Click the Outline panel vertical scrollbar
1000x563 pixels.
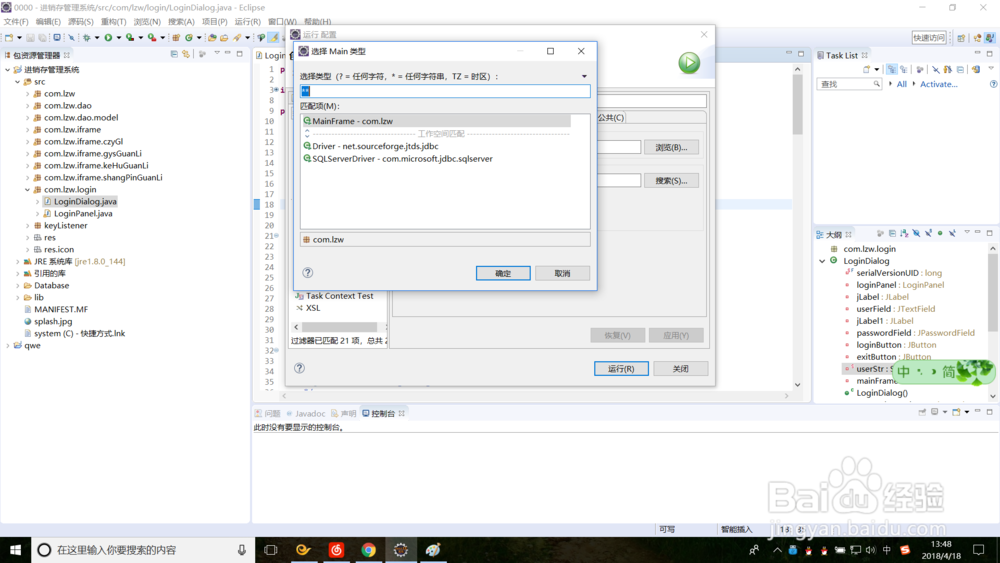pos(993,322)
